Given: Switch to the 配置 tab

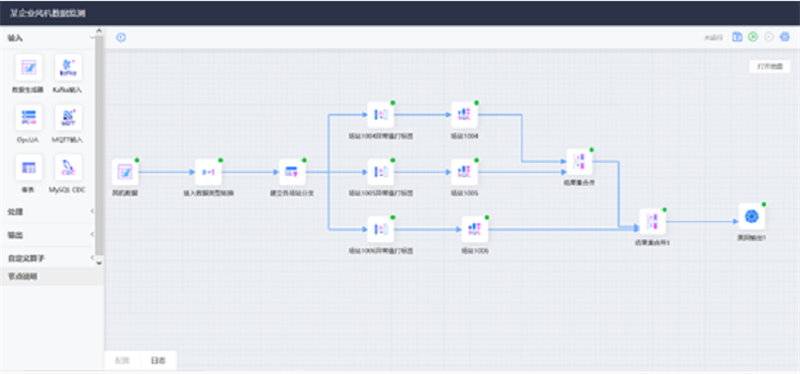Looking at the screenshot, I should (x=122, y=360).
